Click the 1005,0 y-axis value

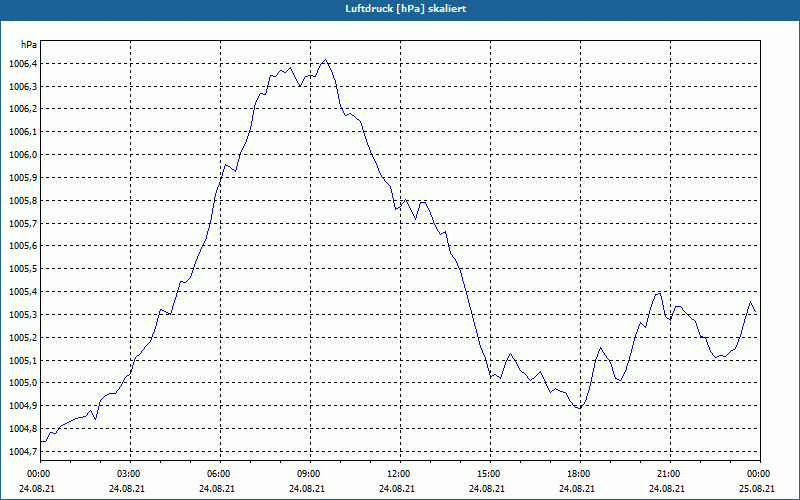23,383
